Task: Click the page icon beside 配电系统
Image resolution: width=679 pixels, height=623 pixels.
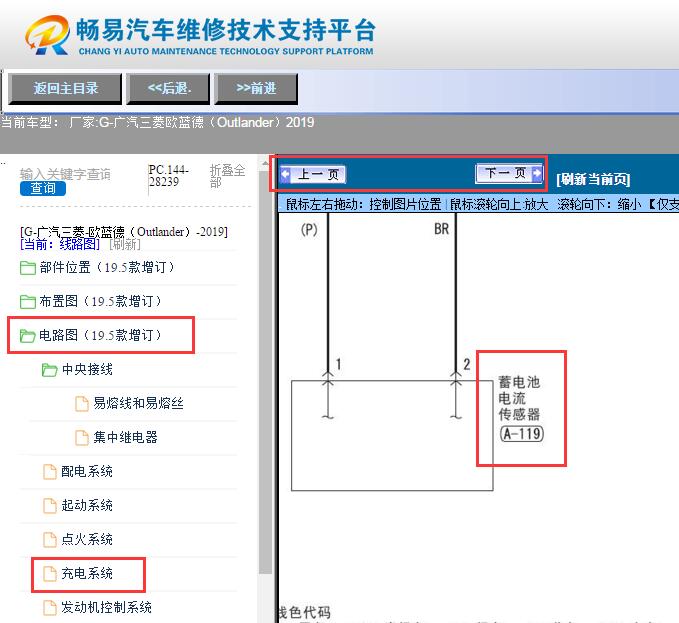Action: (x=50, y=471)
